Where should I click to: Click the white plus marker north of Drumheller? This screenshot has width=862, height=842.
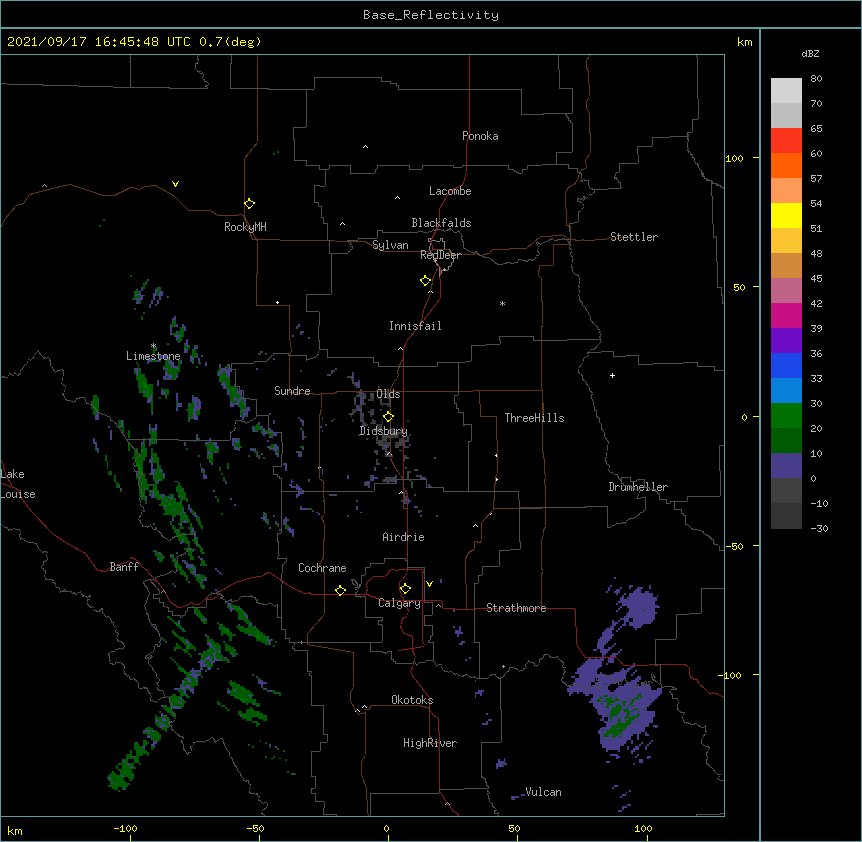612,375
